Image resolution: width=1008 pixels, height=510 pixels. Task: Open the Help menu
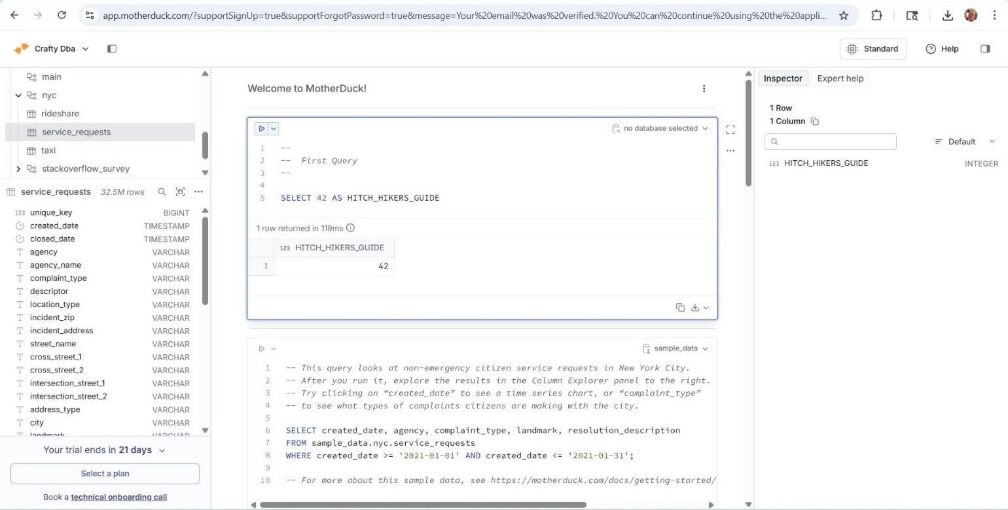click(942, 49)
